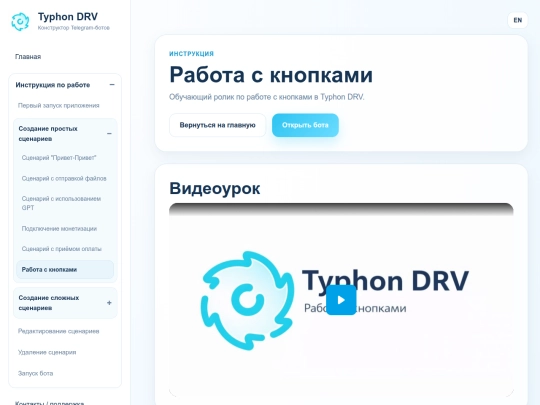Collapse the Инструкция по работе section

point(65,85)
